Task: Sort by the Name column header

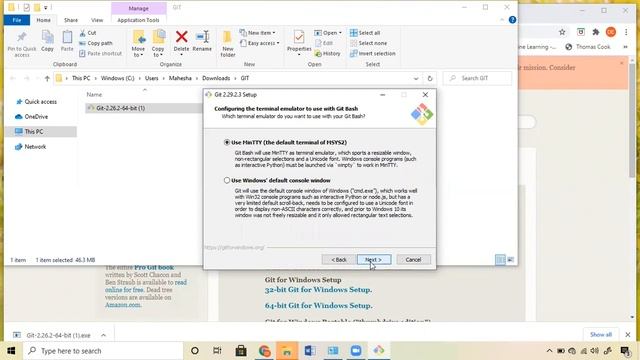Action: click(x=94, y=95)
